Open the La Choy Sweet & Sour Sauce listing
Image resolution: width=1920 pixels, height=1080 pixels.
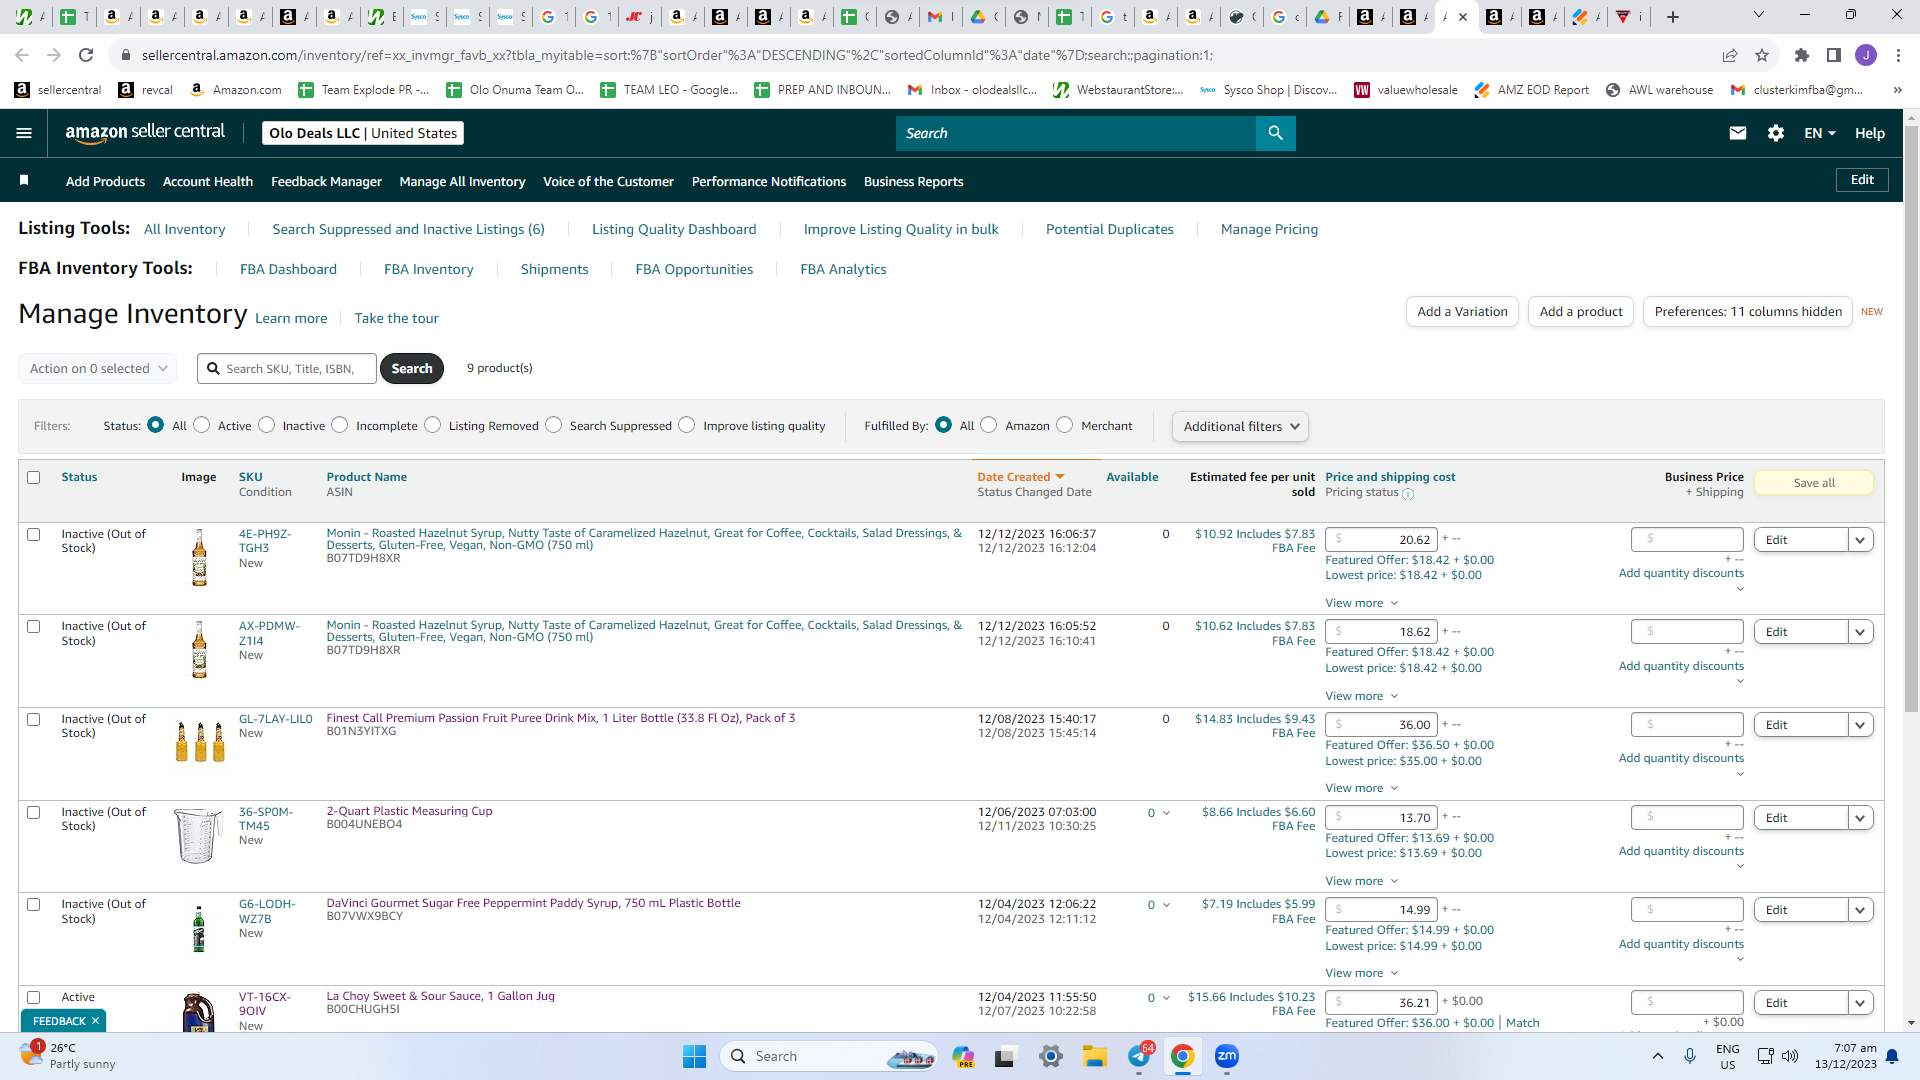440,996
